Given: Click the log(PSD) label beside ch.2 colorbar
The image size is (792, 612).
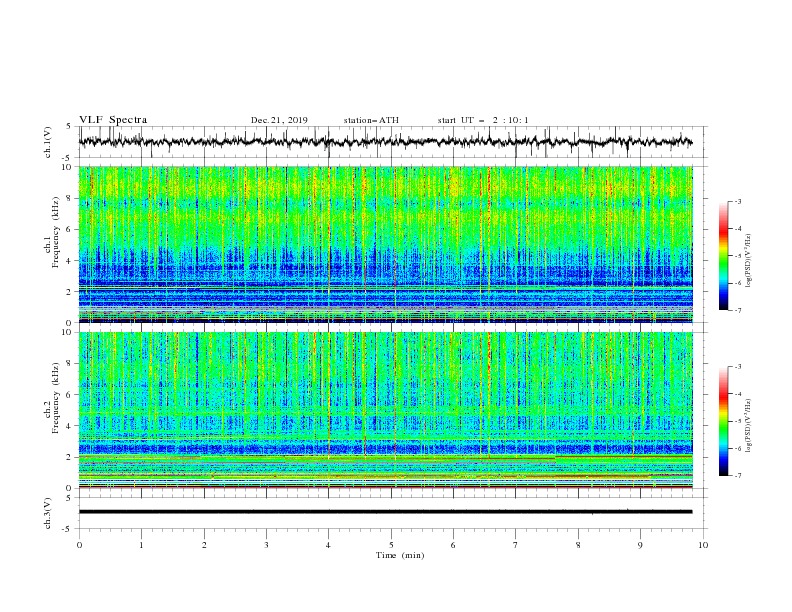Looking at the screenshot, I should coord(749,426).
